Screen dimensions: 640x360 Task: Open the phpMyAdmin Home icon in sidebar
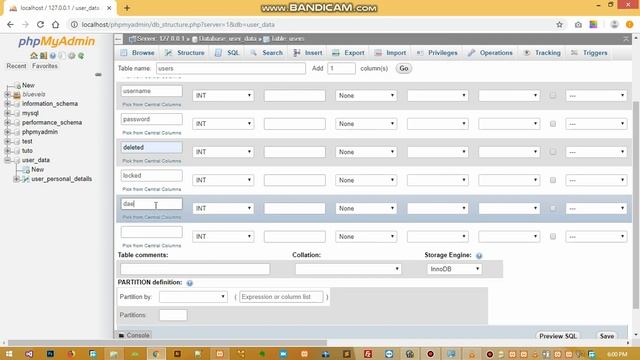(34, 56)
